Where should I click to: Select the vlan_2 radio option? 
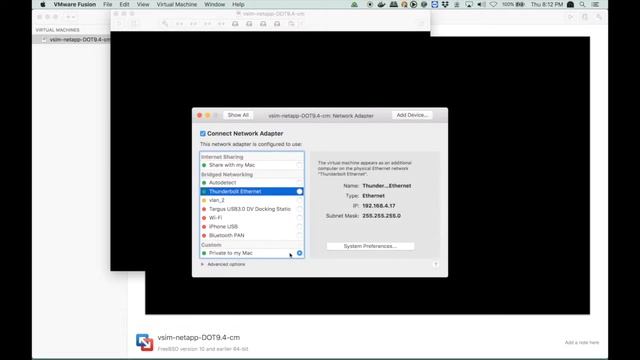pyautogui.click(x=299, y=200)
